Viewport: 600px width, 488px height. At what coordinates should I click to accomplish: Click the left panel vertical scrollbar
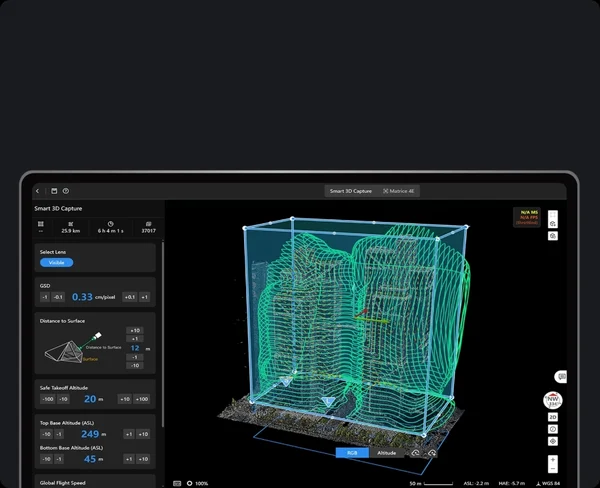point(163,300)
